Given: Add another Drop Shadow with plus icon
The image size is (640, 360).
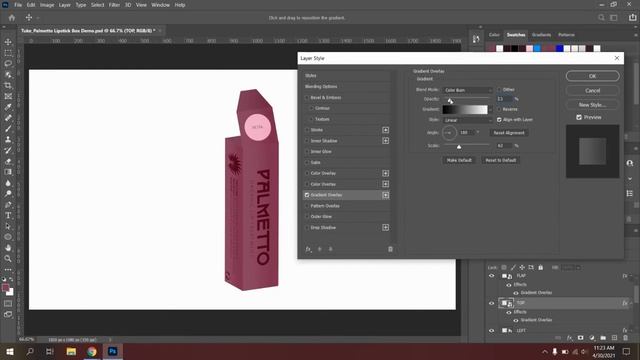Looking at the screenshot, I should (385, 227).
